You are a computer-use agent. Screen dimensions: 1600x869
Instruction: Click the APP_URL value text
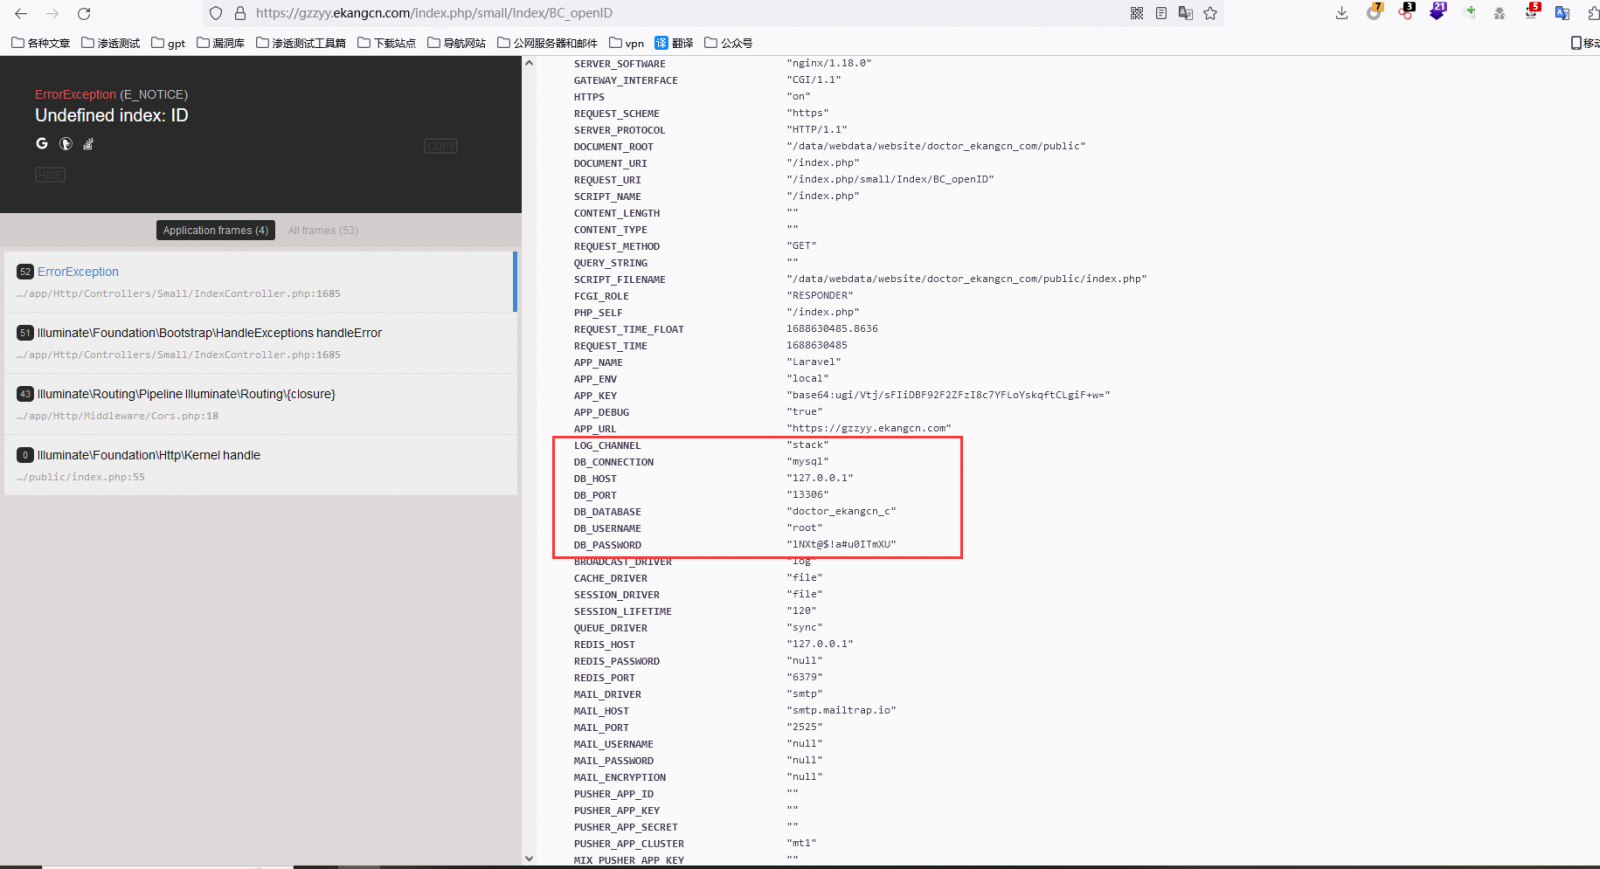tap(869, 428)
